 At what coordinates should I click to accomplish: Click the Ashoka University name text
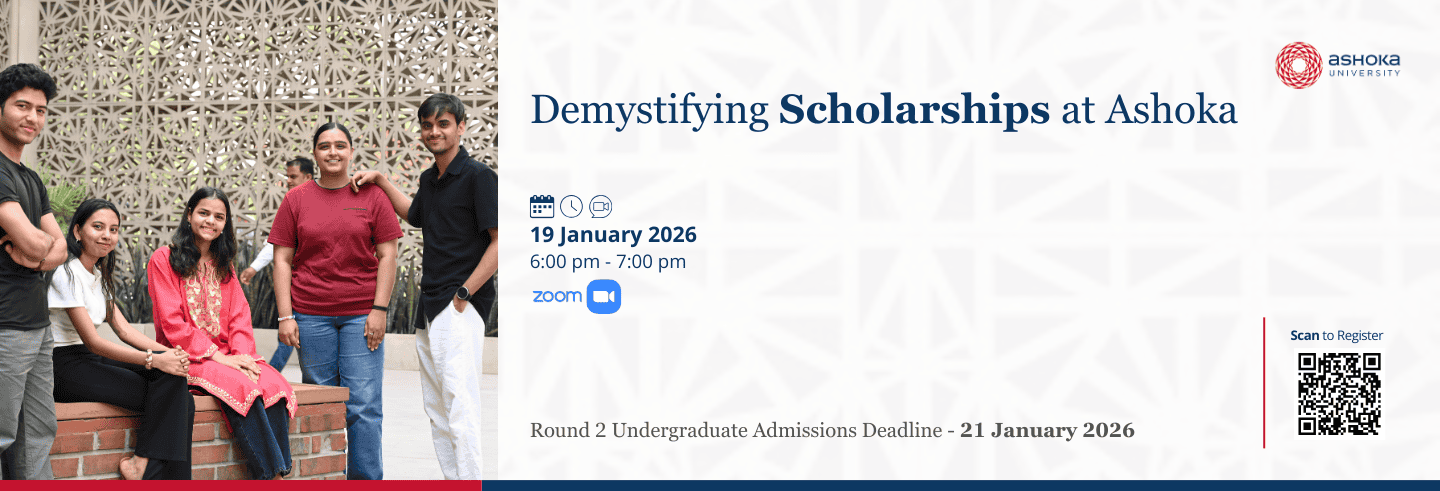1364,65
